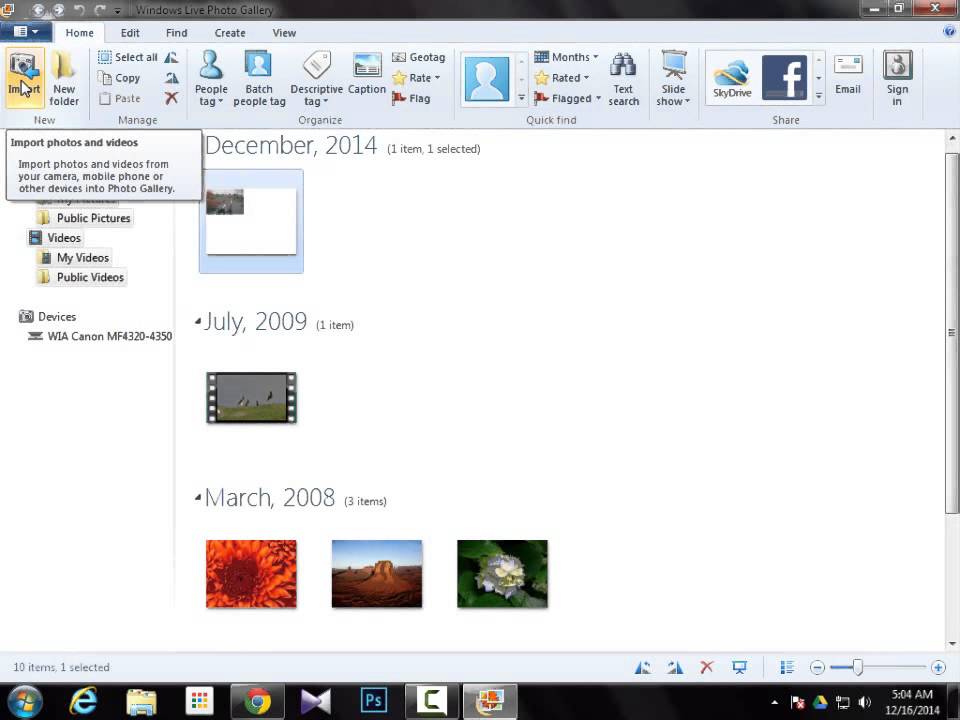Rotate left from the status bar
The height and width of the screenshot is (720, 960).
(643, 667)
